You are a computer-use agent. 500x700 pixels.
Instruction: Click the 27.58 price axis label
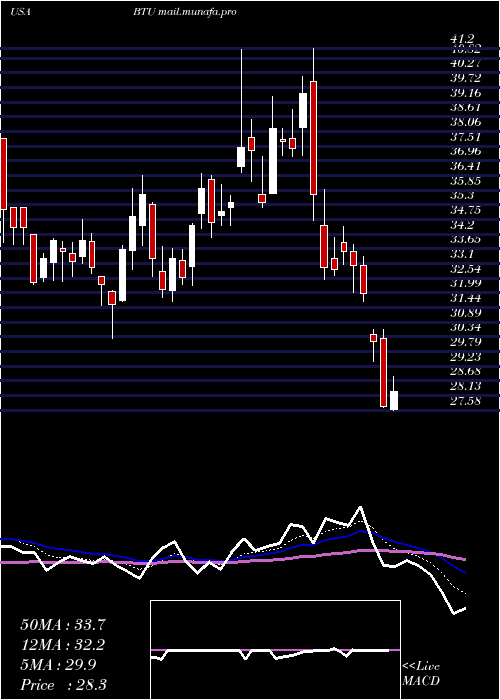point(465,401)
